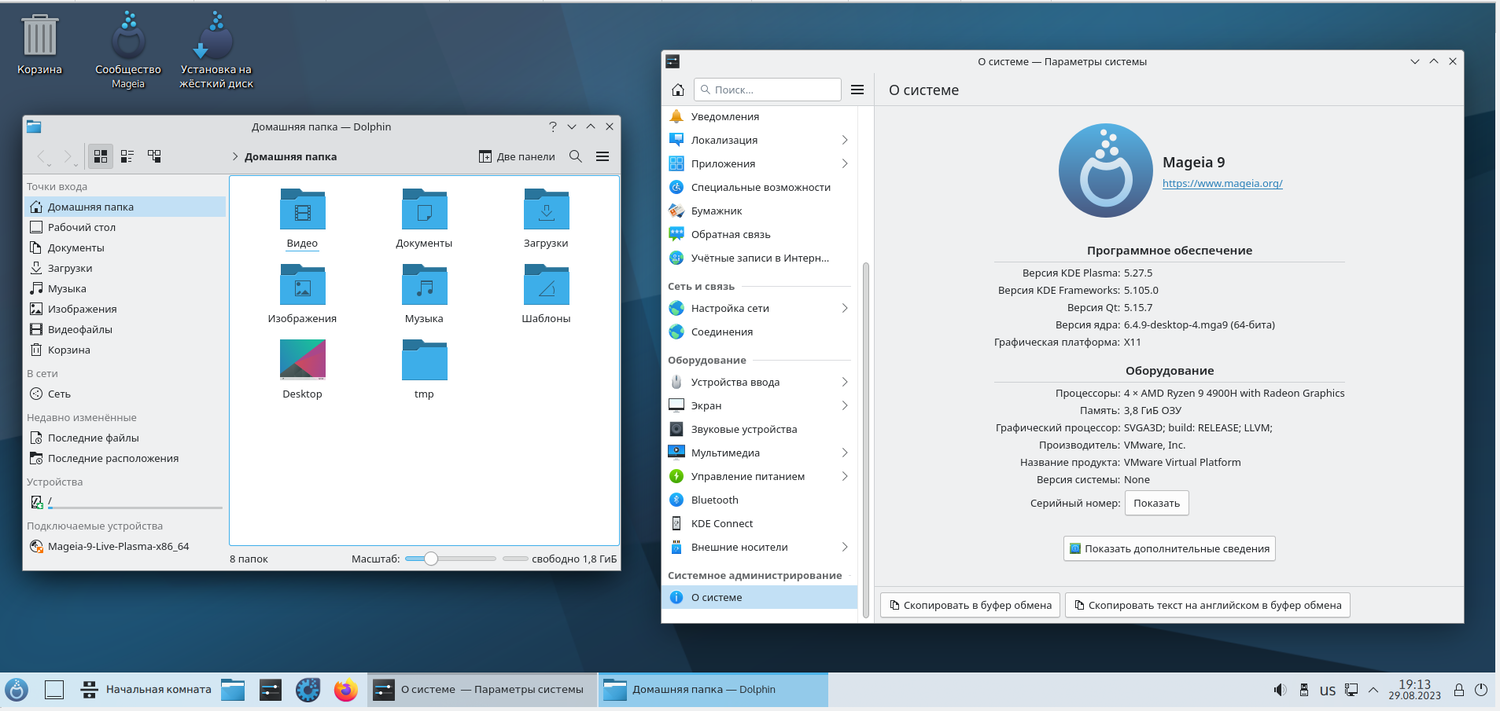This screenshot has height=711, width=1500.
Task: Select Изображения in Dolphin places sidebar
Action: click(125, 309)
